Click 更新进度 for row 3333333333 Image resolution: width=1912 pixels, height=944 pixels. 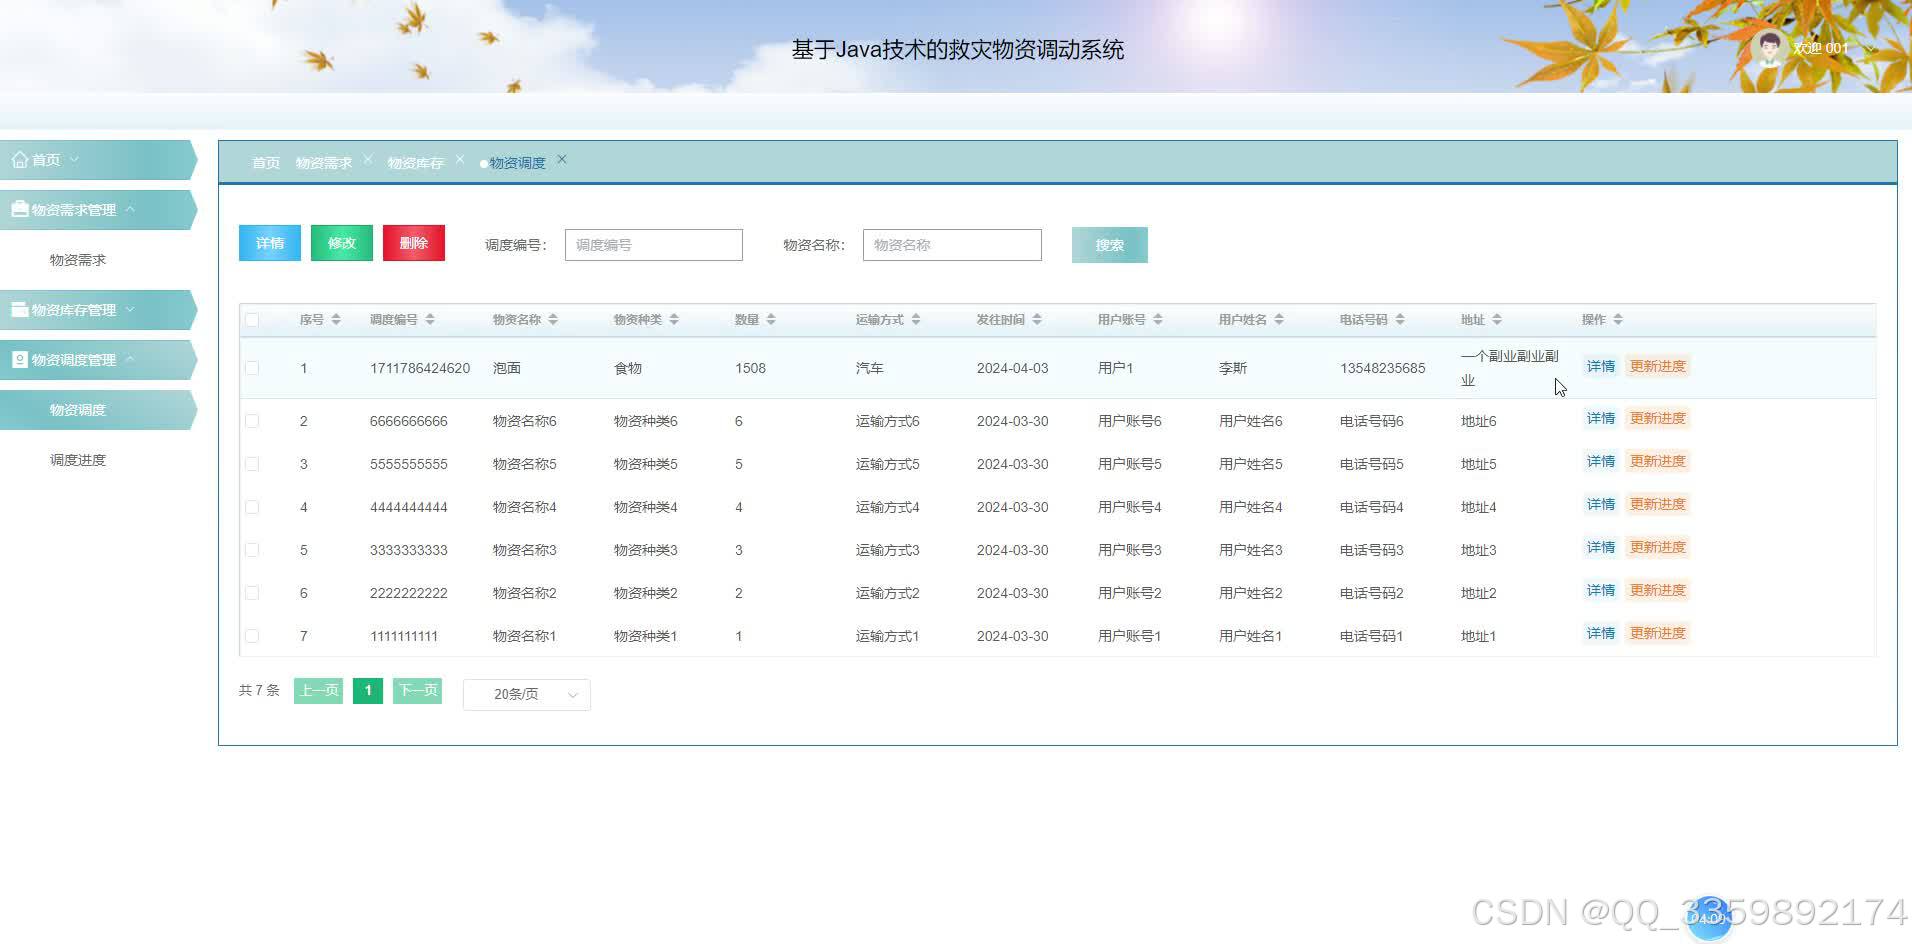tap(1658, 548)
